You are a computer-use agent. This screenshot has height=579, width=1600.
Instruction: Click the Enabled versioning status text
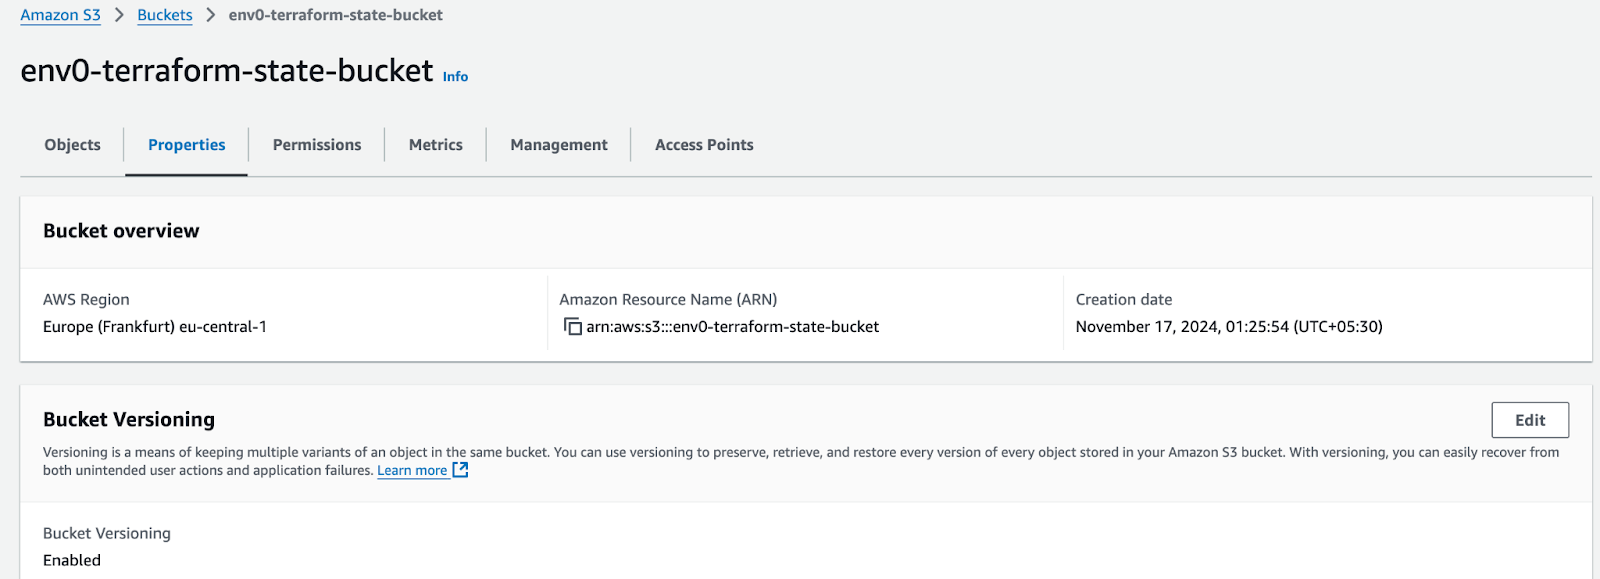tap(72, 560)
